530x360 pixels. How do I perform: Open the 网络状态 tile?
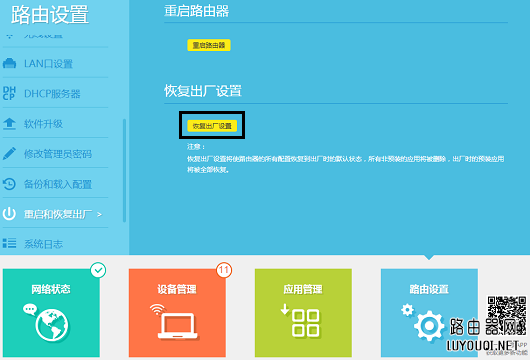point(51,313)
